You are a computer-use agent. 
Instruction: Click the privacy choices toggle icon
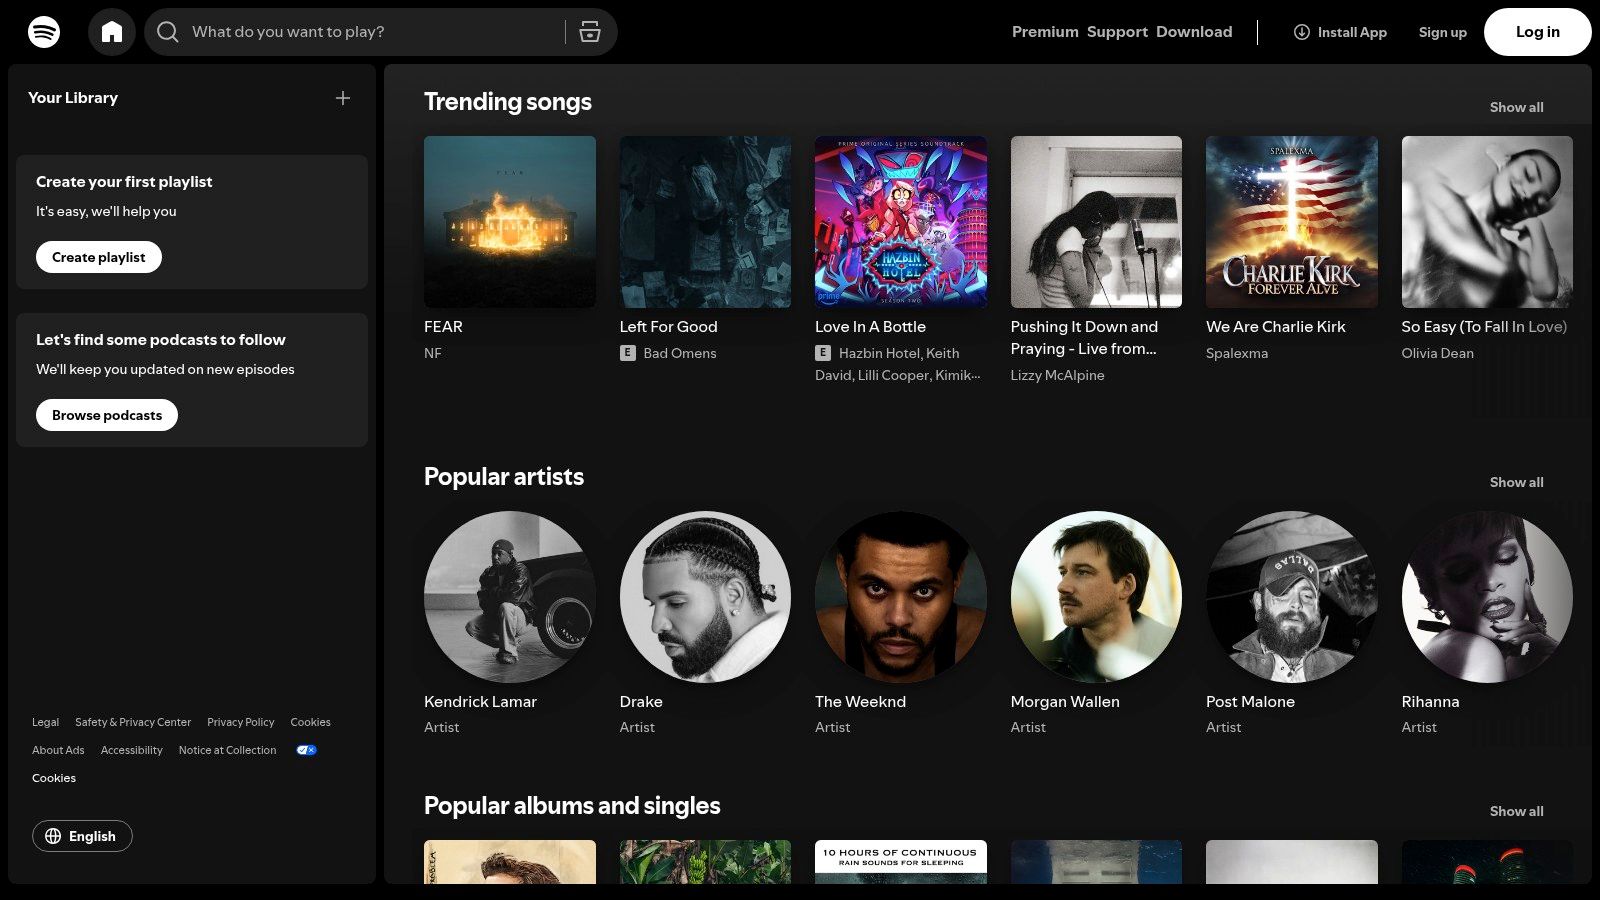pos(306,750)
